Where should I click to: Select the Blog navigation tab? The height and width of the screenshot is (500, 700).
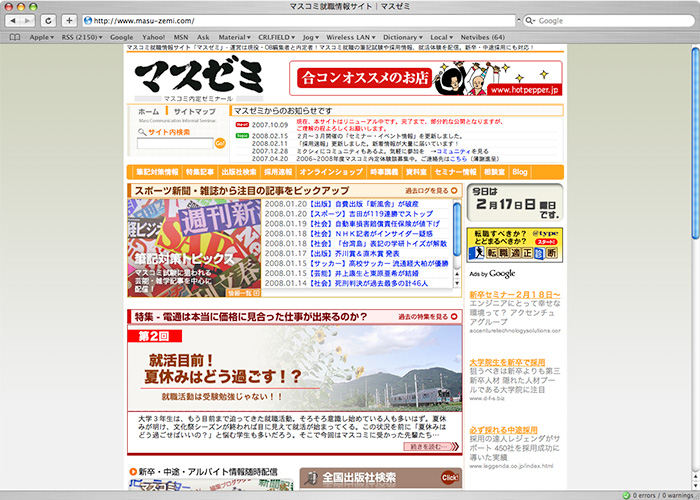click(520, 172)
